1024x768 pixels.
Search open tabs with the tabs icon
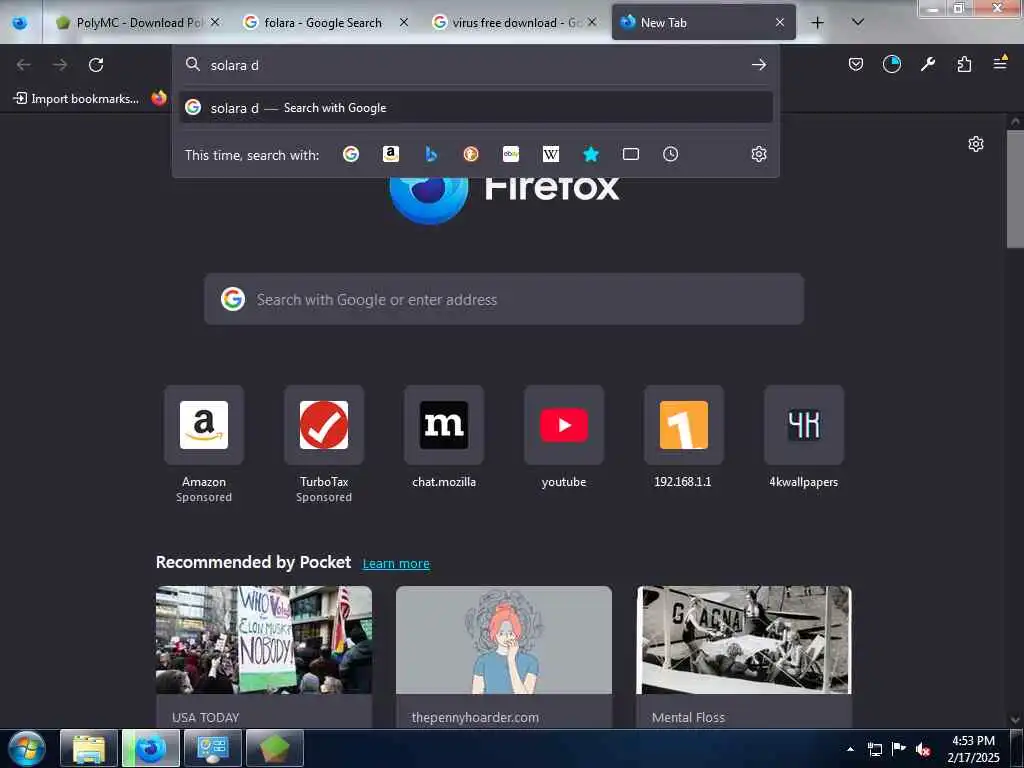tap(631, 154)
